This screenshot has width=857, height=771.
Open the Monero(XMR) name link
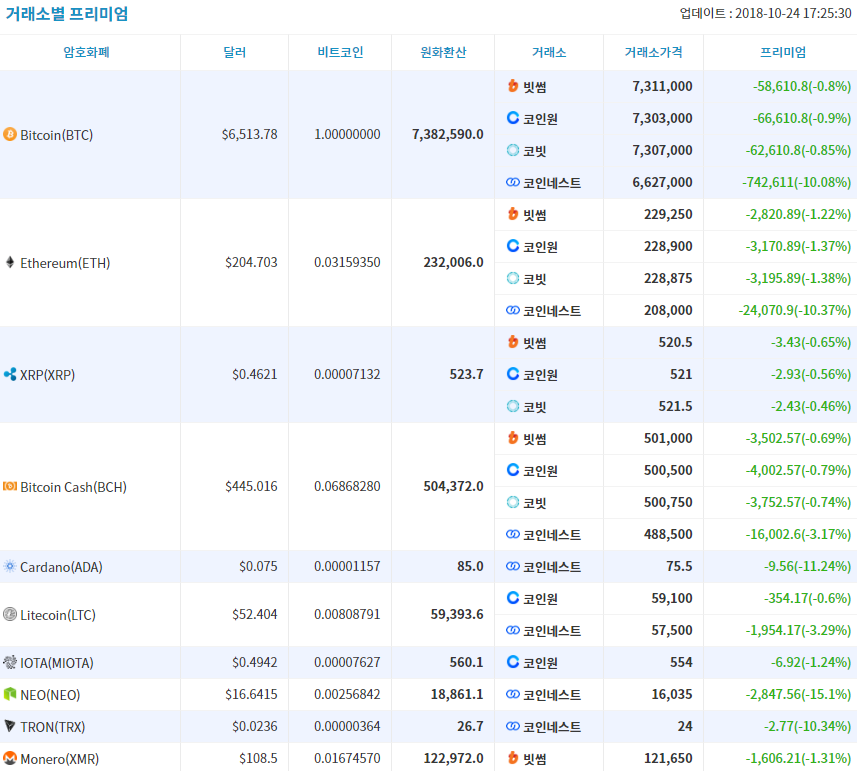60,759
